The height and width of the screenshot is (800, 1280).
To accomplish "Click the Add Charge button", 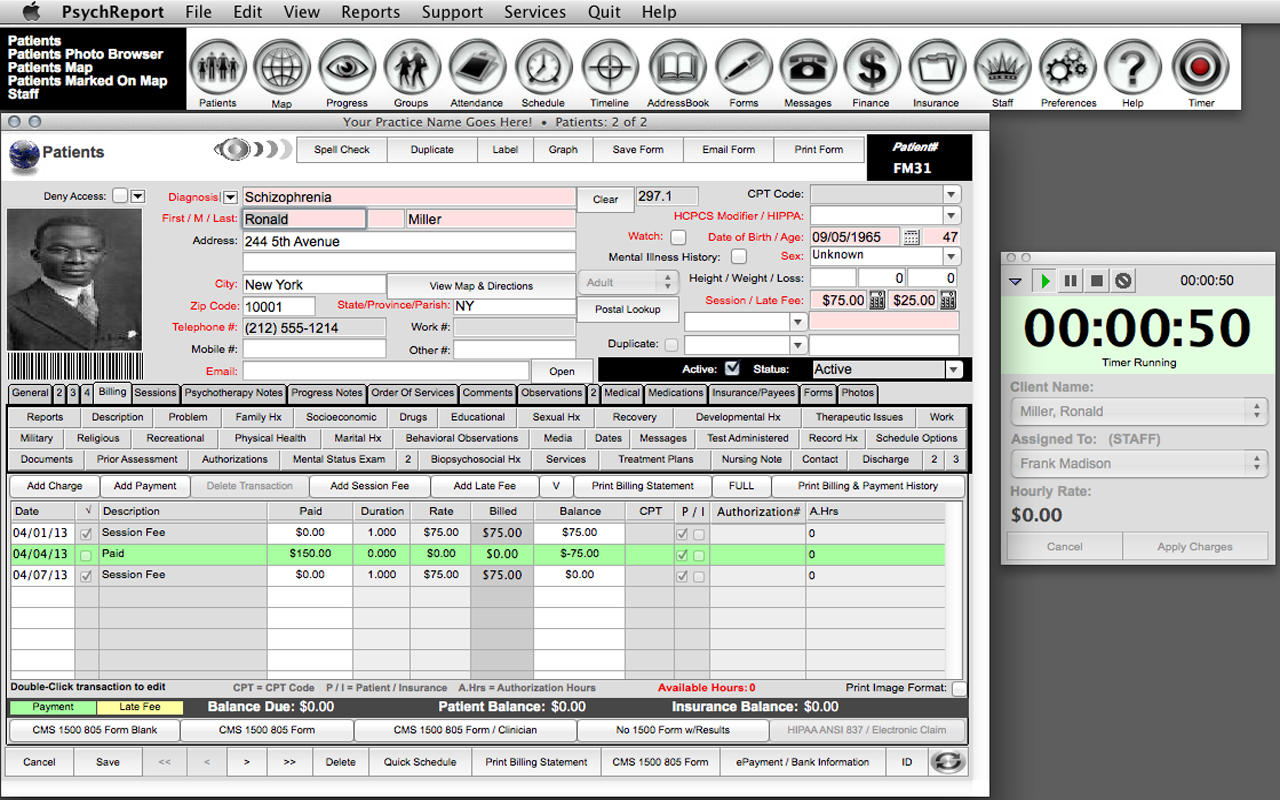I will pos(55,486).
